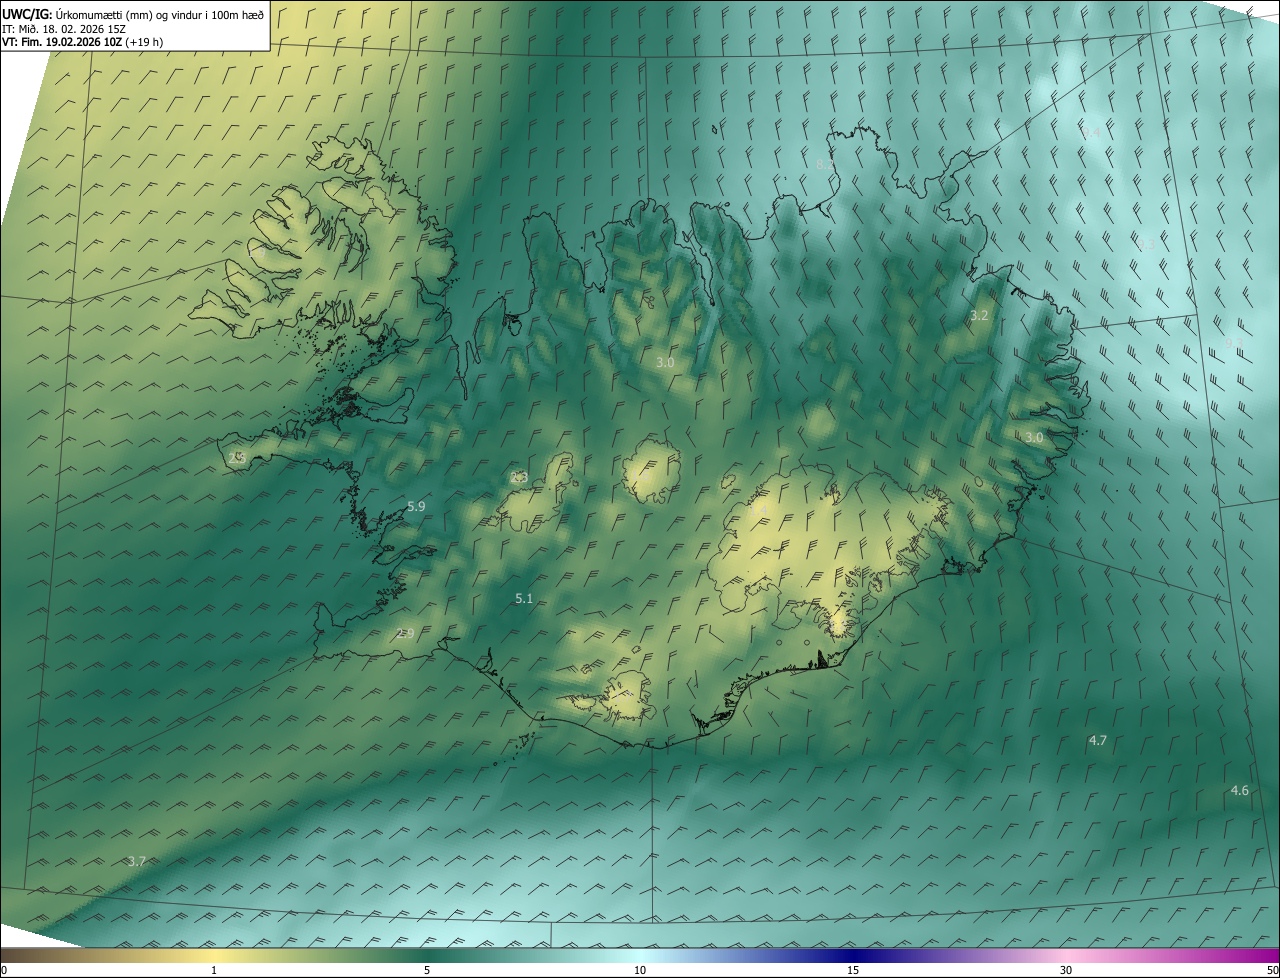Click the 2.9 value on Reykjanes peninsula

tap(405, 633)
